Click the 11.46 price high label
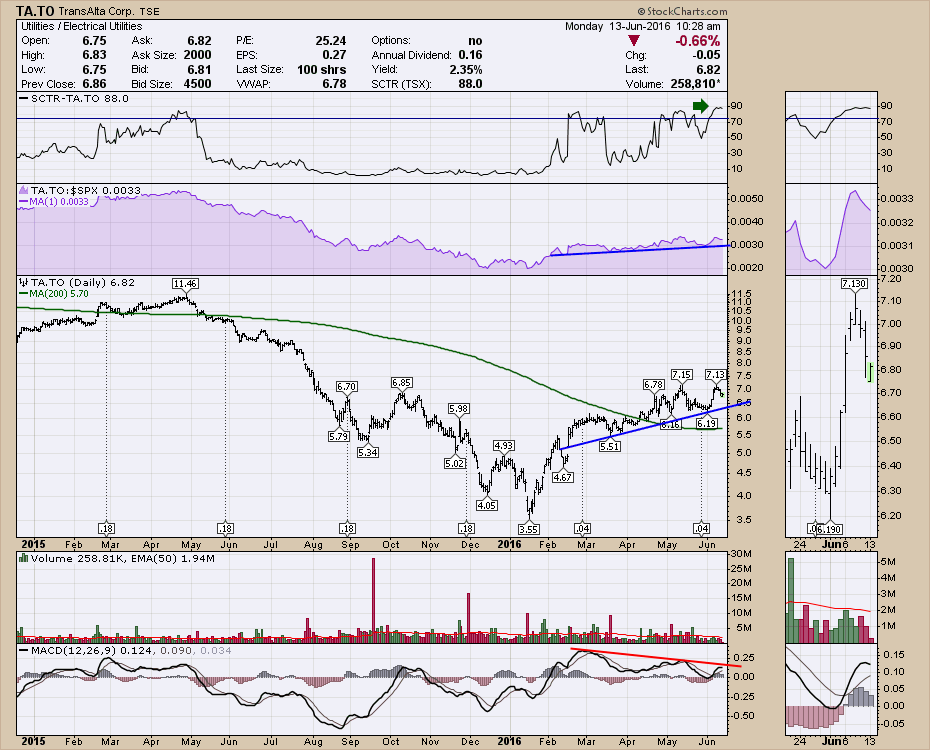Screen dimensions: 930x750 point(186,283)
